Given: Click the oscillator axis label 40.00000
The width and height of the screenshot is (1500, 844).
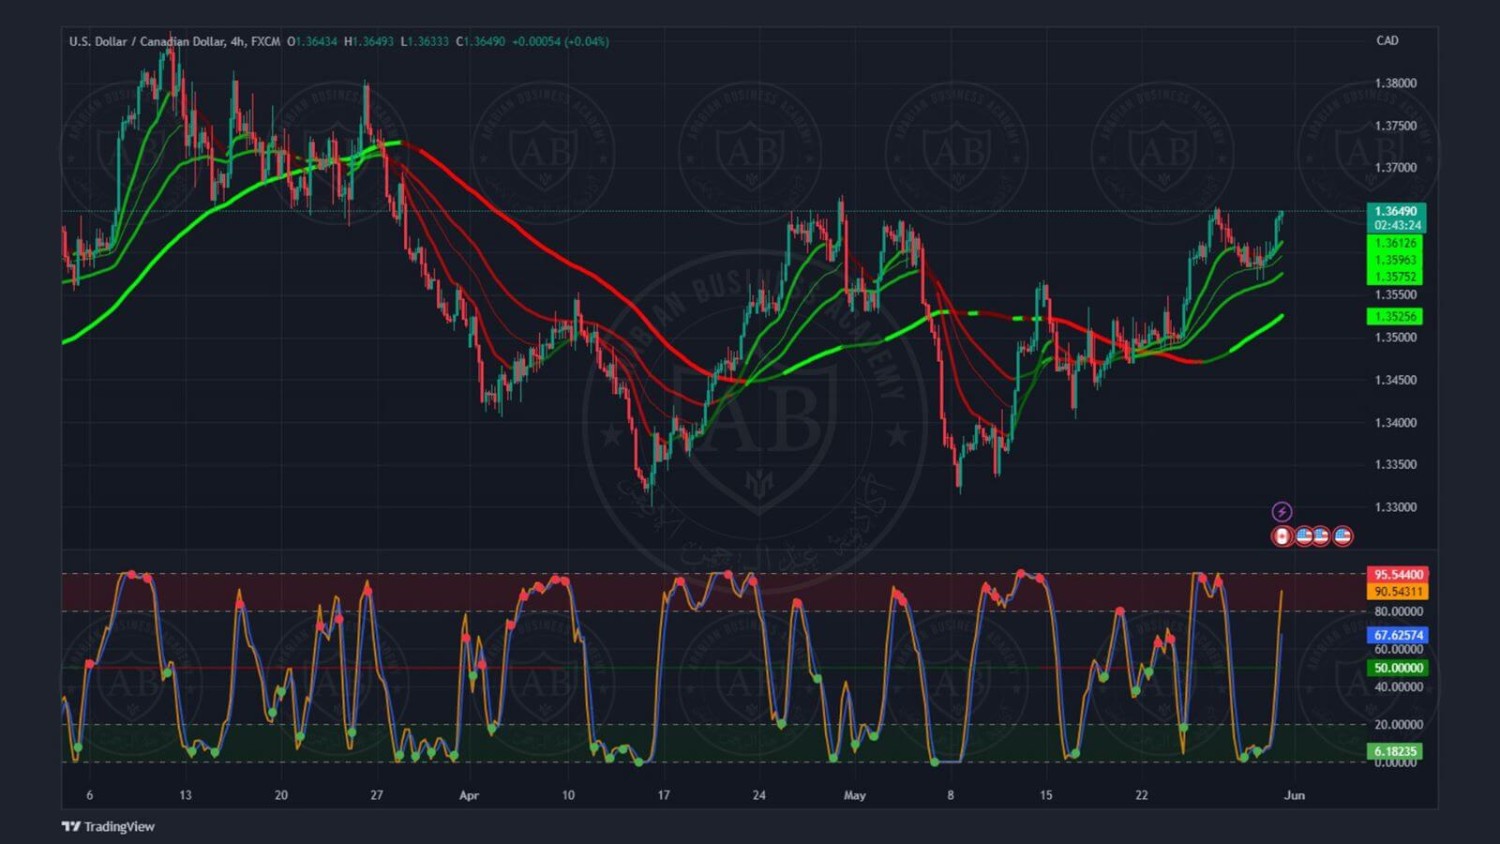Looking at the screenshot, I should pos(1398,687).
